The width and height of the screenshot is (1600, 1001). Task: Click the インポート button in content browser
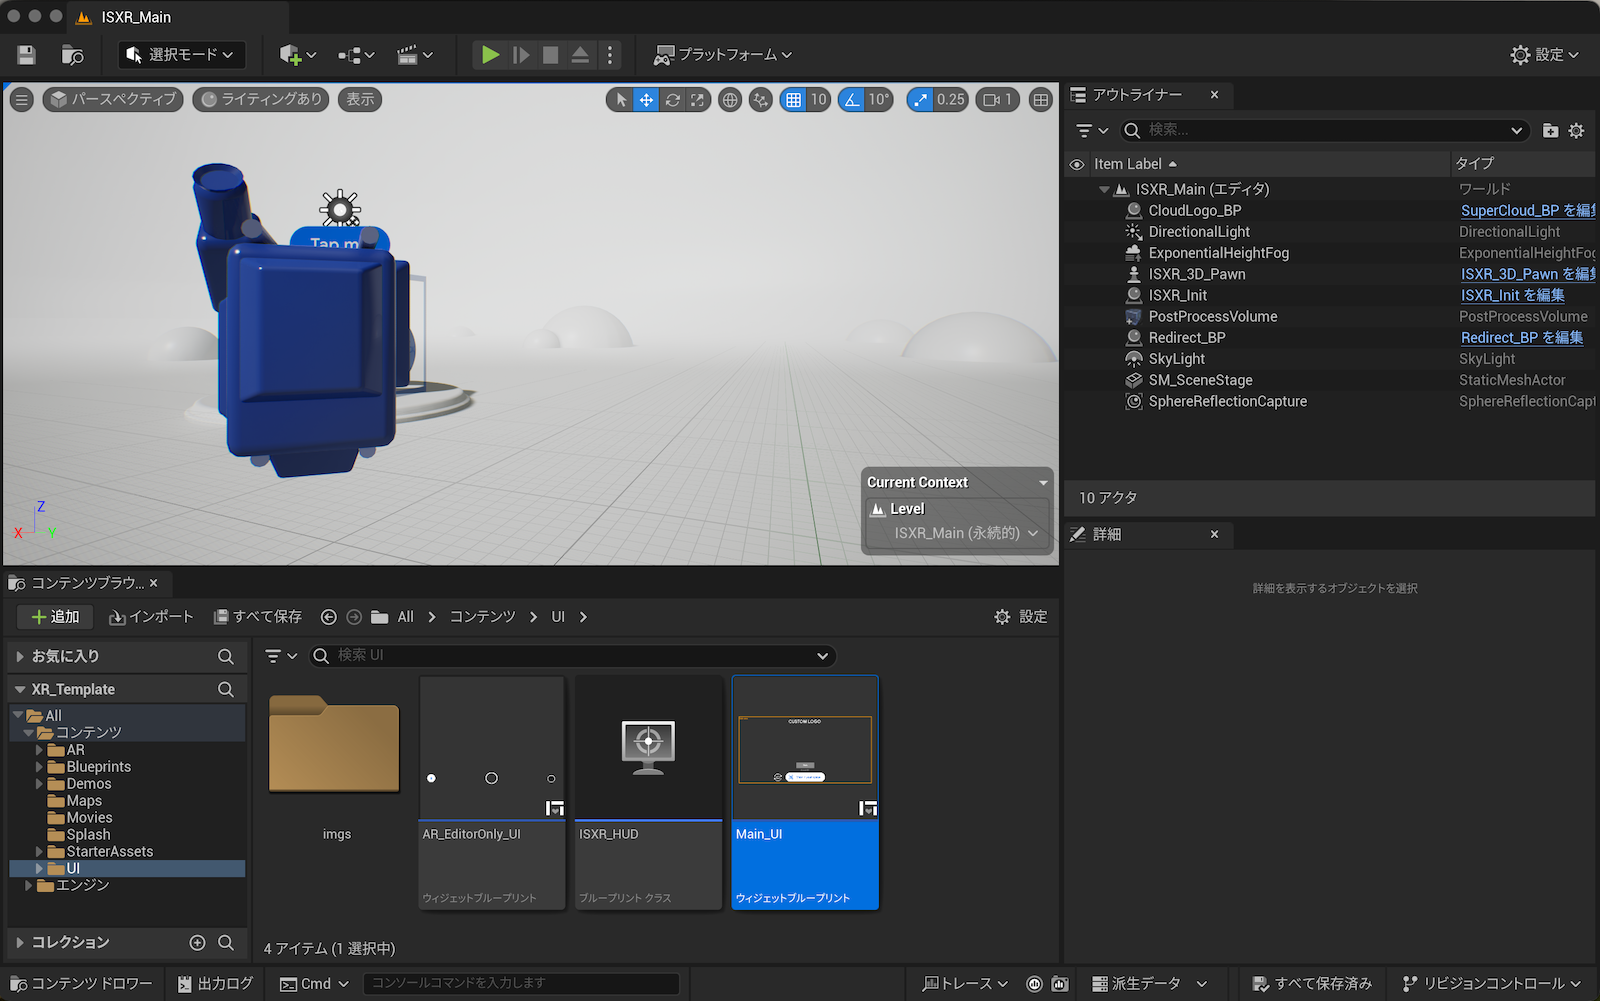[x=152, y=617]
